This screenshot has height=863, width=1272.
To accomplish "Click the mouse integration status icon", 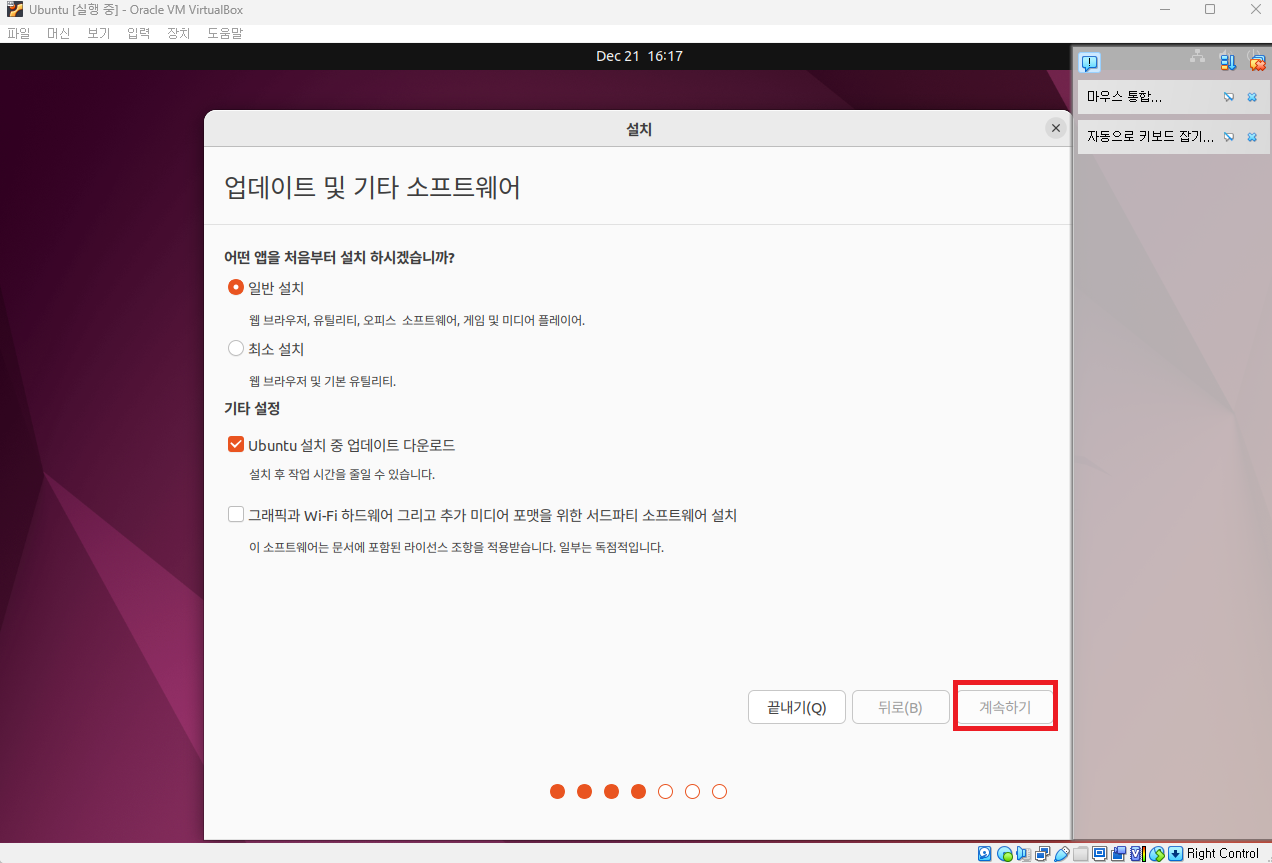I will click(1157, 853).
